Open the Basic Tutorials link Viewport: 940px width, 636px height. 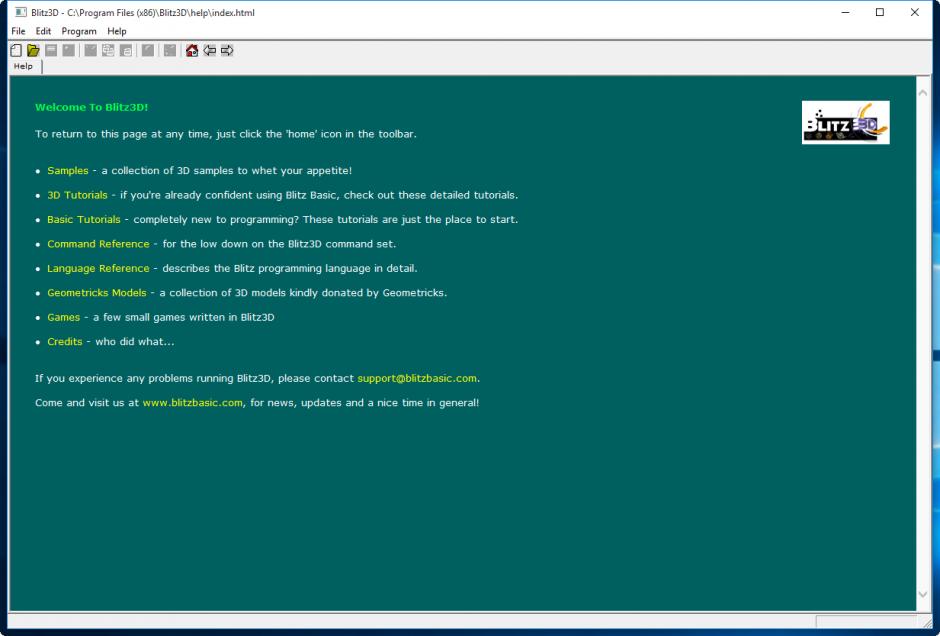84,219
